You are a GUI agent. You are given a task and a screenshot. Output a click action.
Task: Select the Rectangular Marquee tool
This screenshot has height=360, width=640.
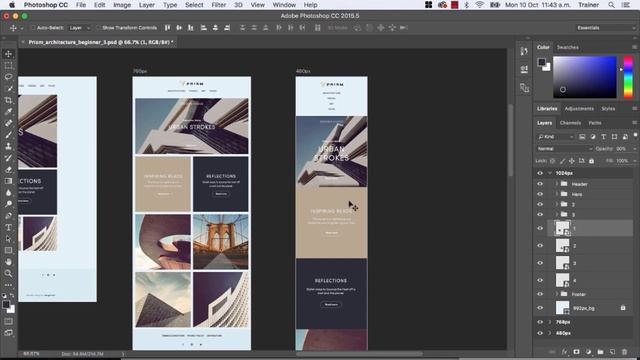8,65
